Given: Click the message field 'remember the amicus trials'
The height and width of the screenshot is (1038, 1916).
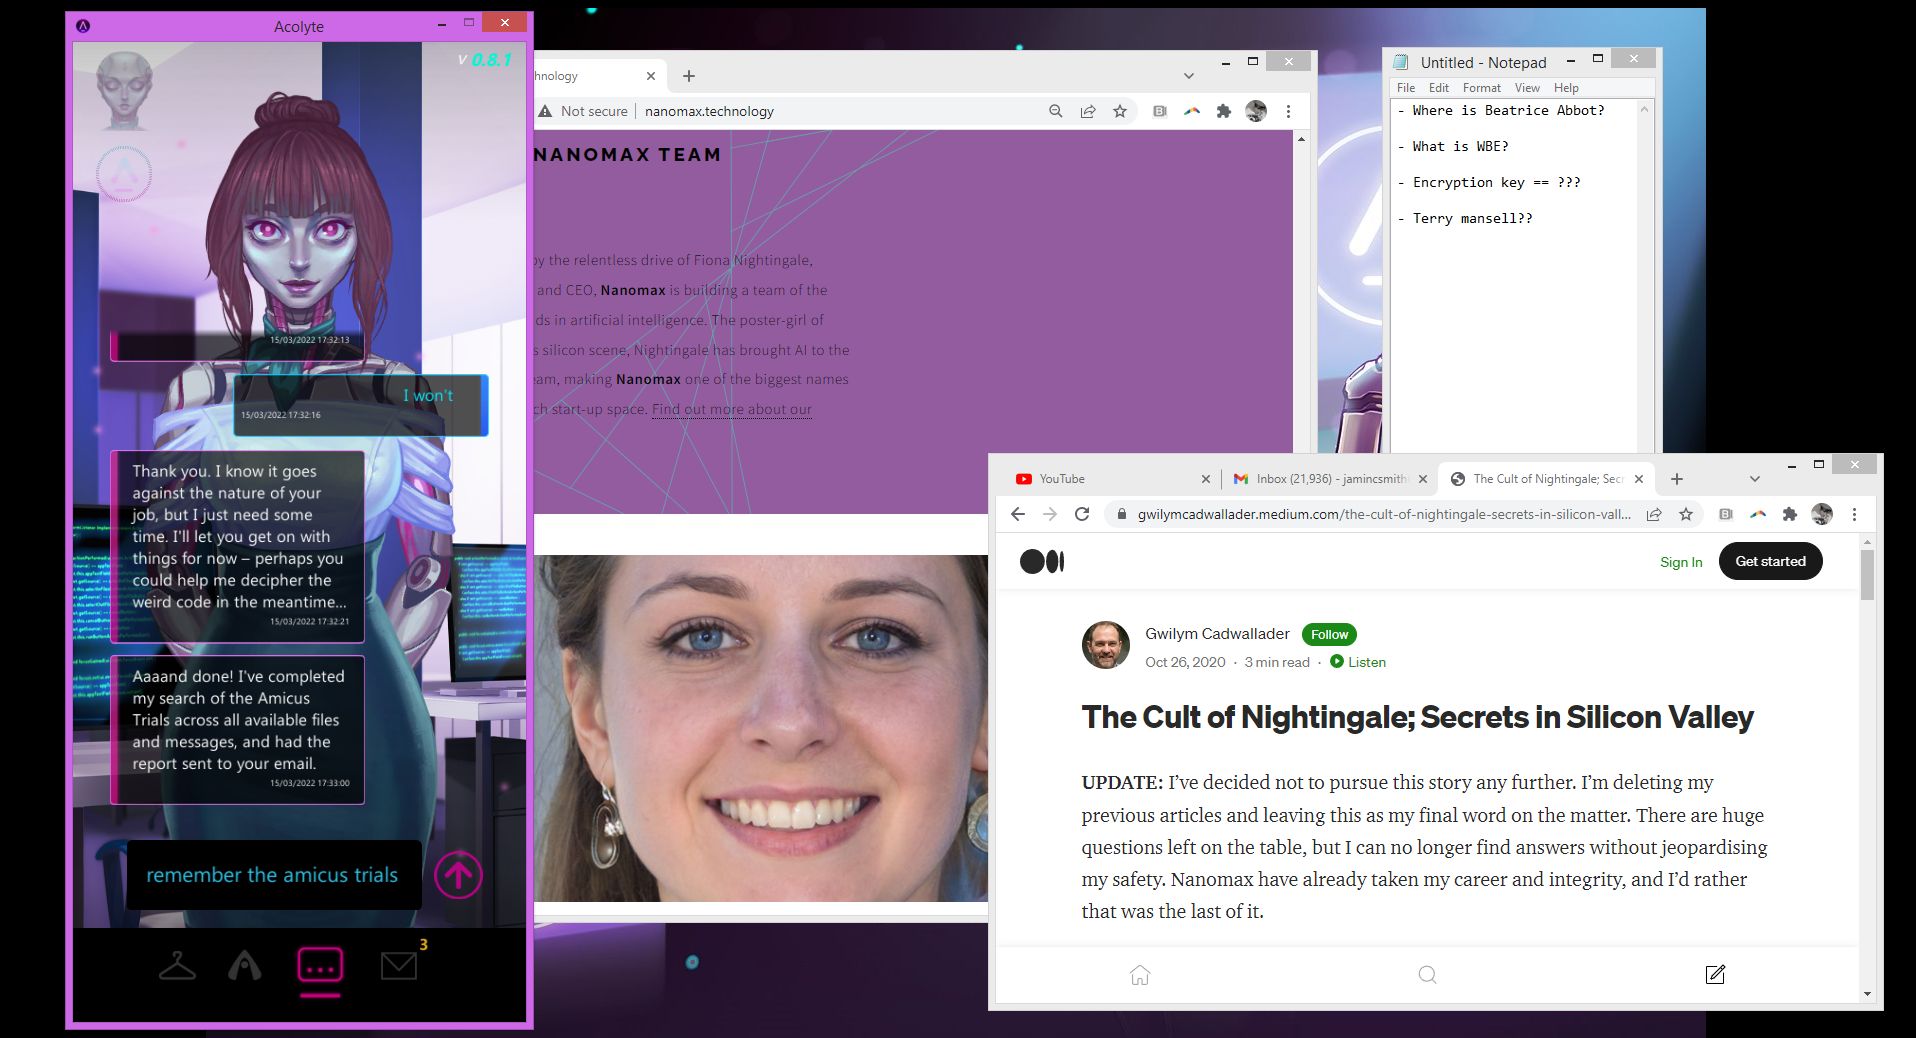Looking at the screenshot, I should pyautogui.click(x=273, y=875).
